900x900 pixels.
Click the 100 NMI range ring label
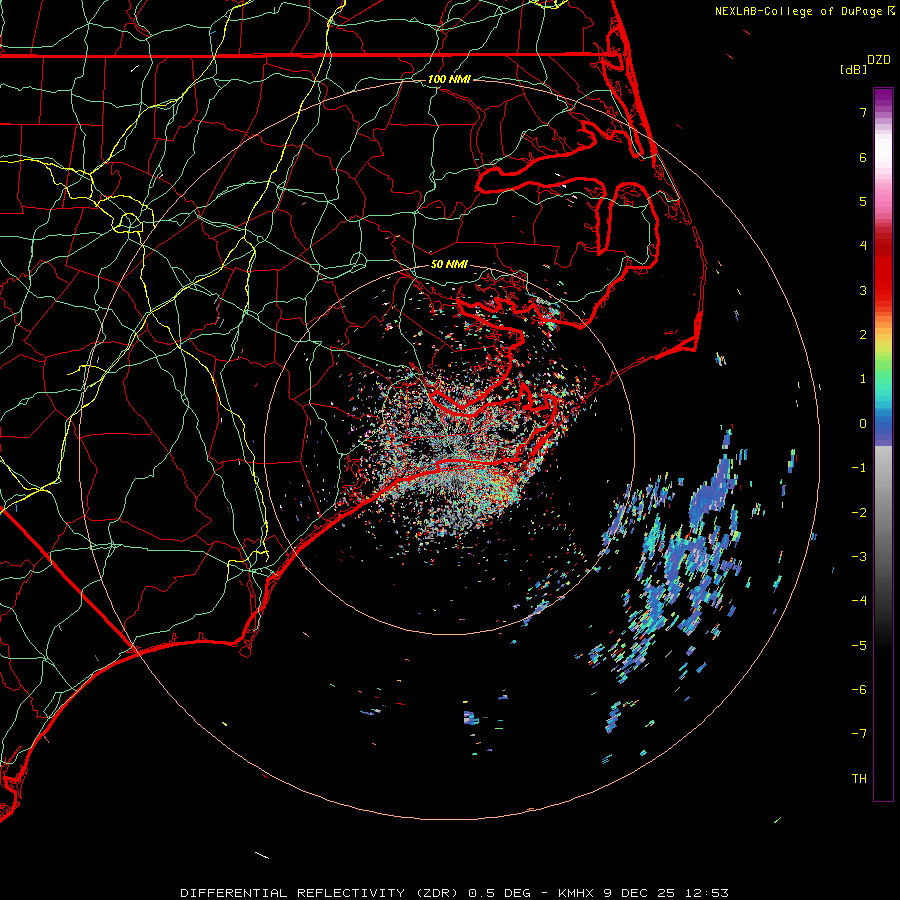coord(449,79)
